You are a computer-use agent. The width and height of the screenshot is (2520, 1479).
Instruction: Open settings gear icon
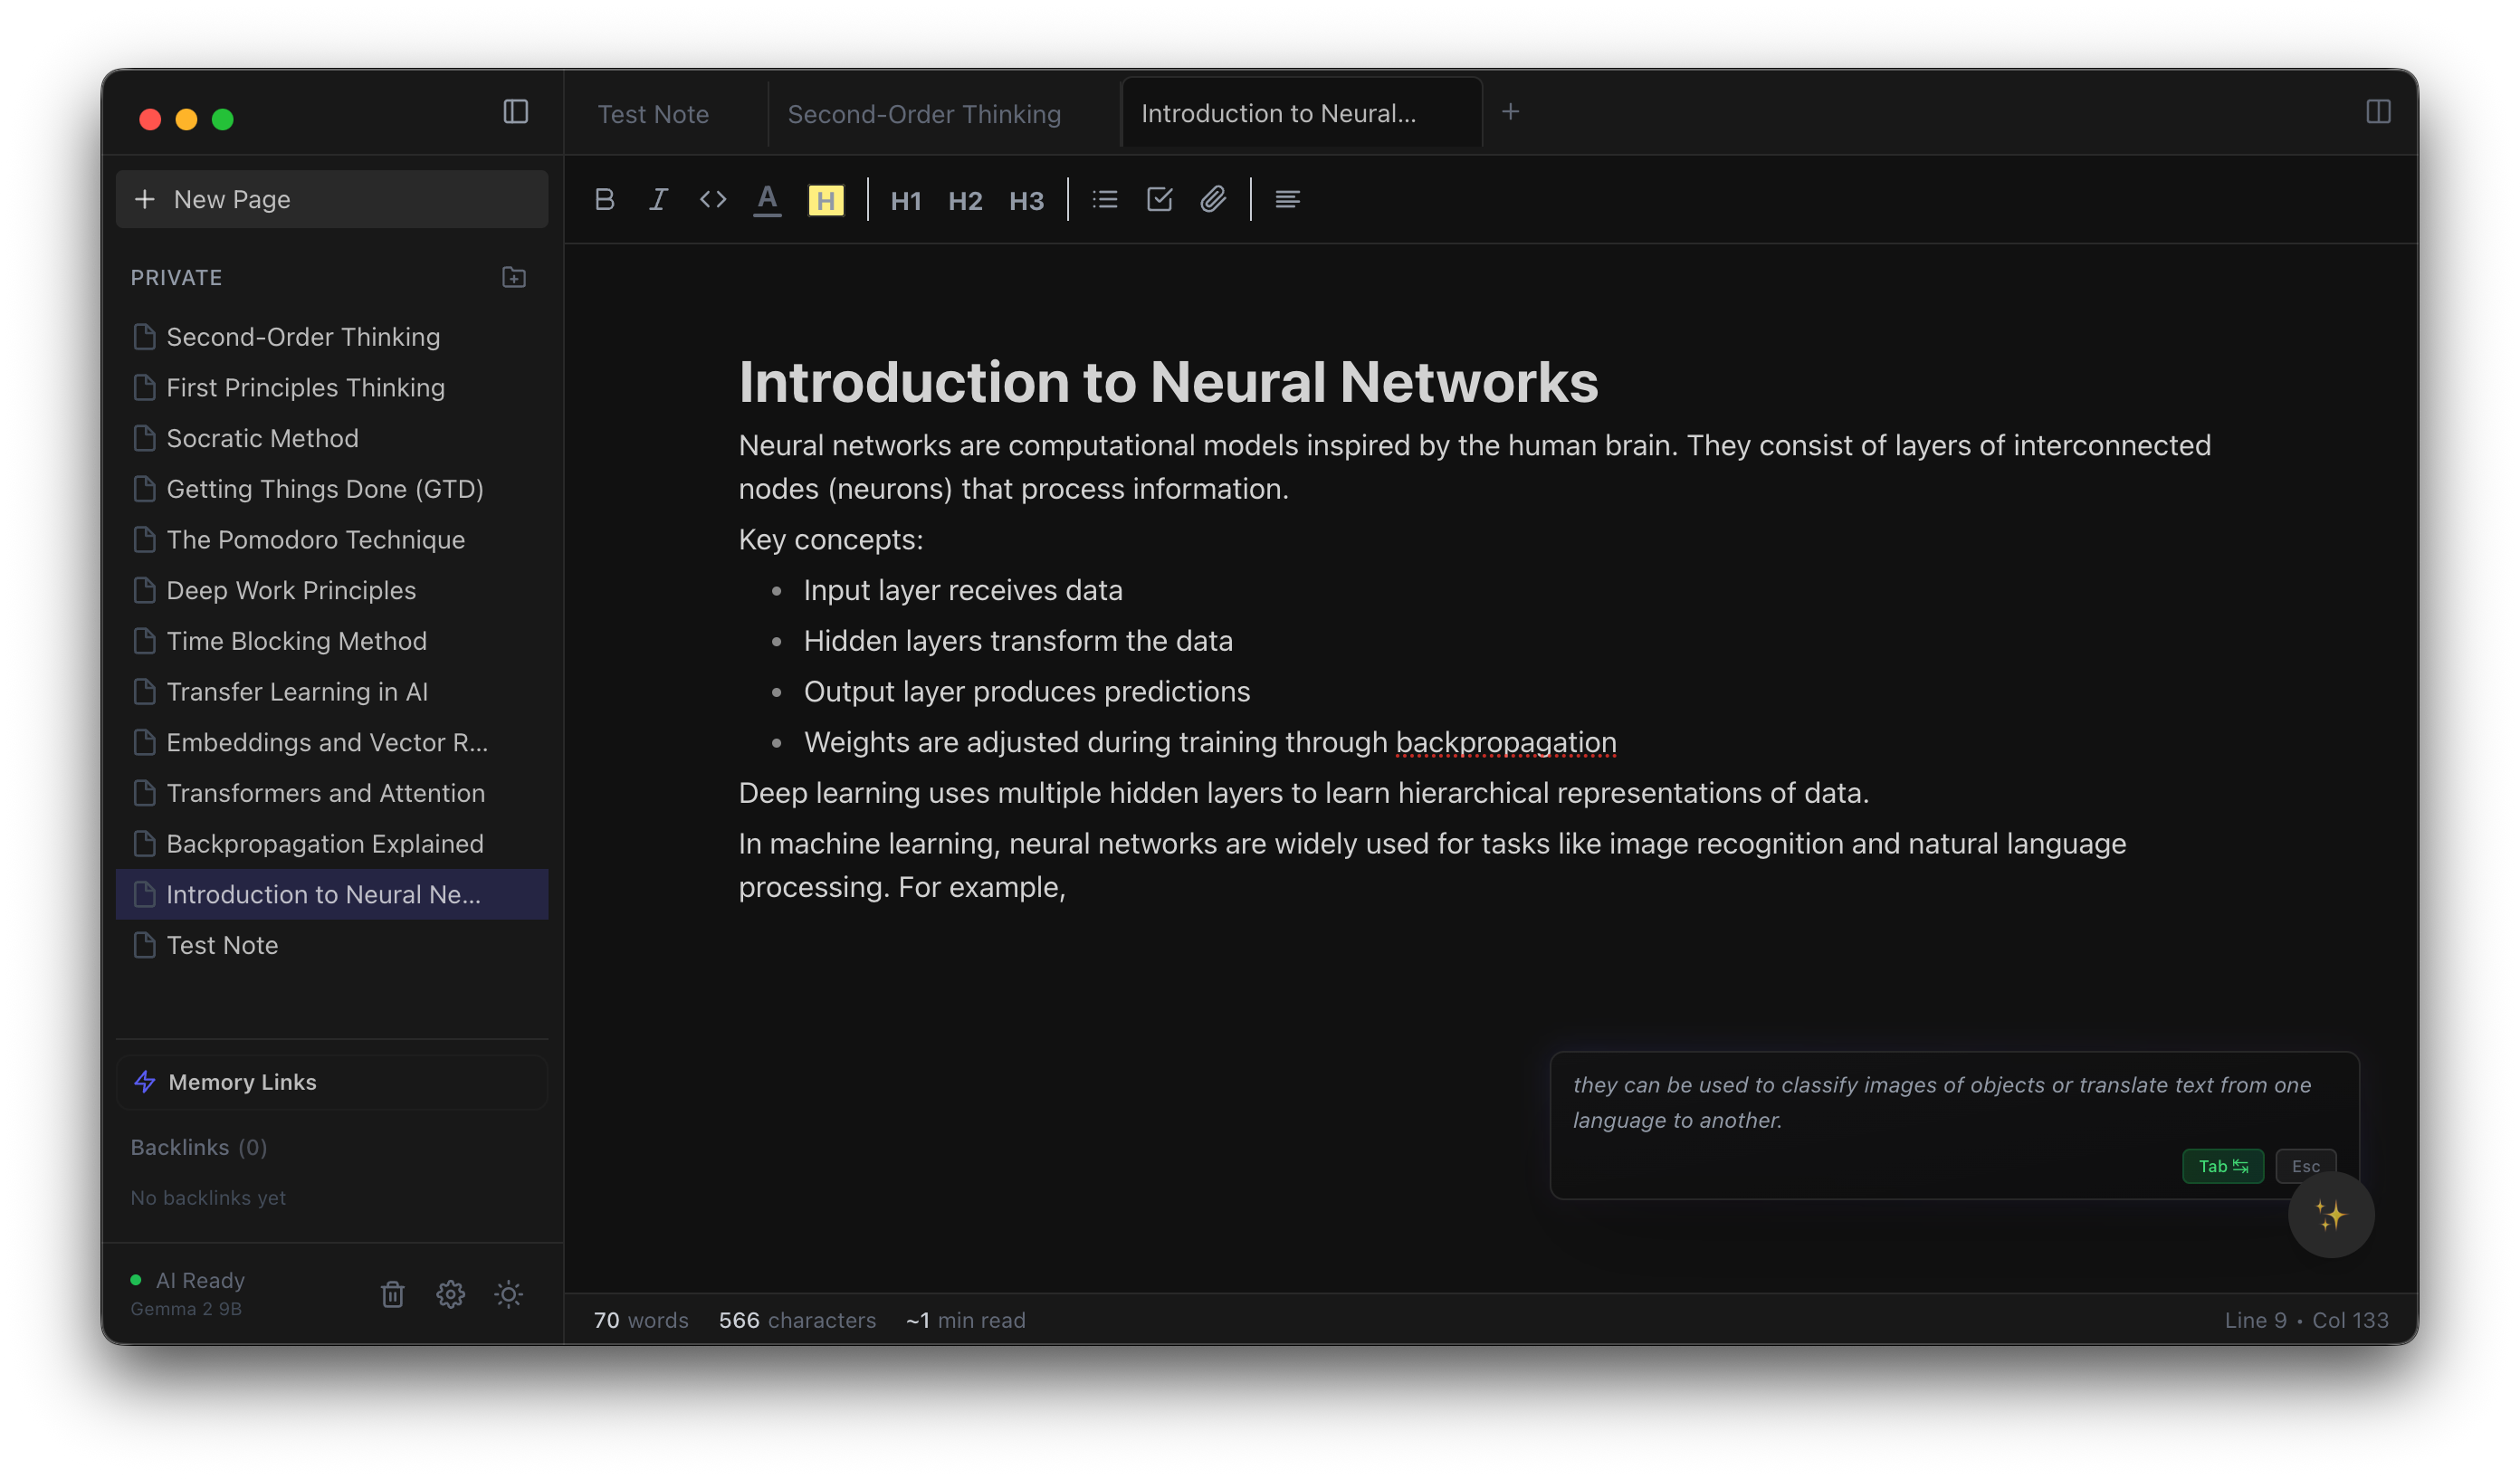click(x=450, y=1294)
